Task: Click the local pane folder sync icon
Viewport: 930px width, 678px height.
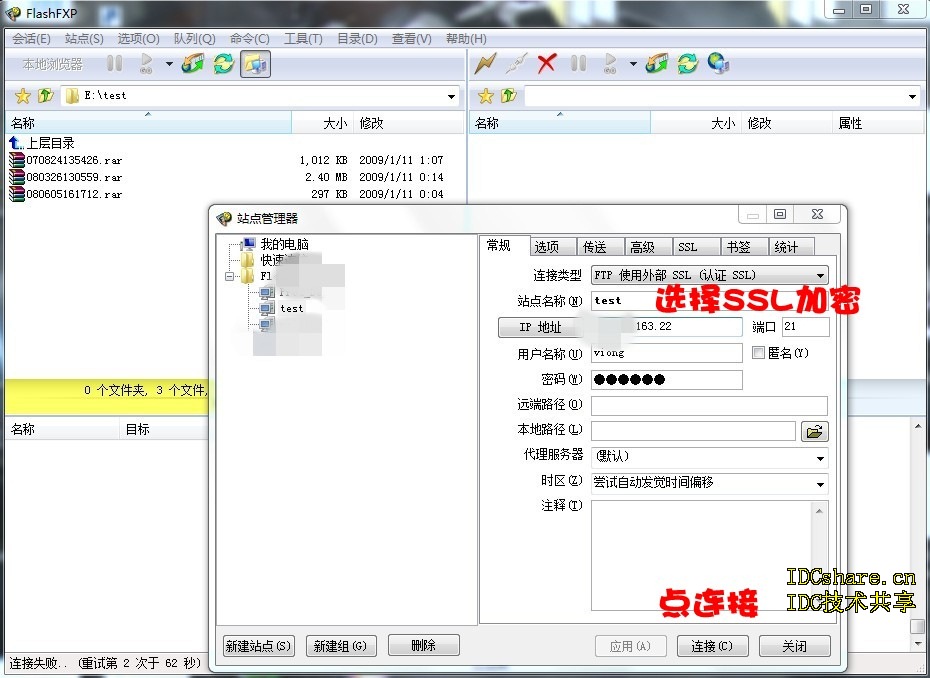Action: (x=193, y=63)
